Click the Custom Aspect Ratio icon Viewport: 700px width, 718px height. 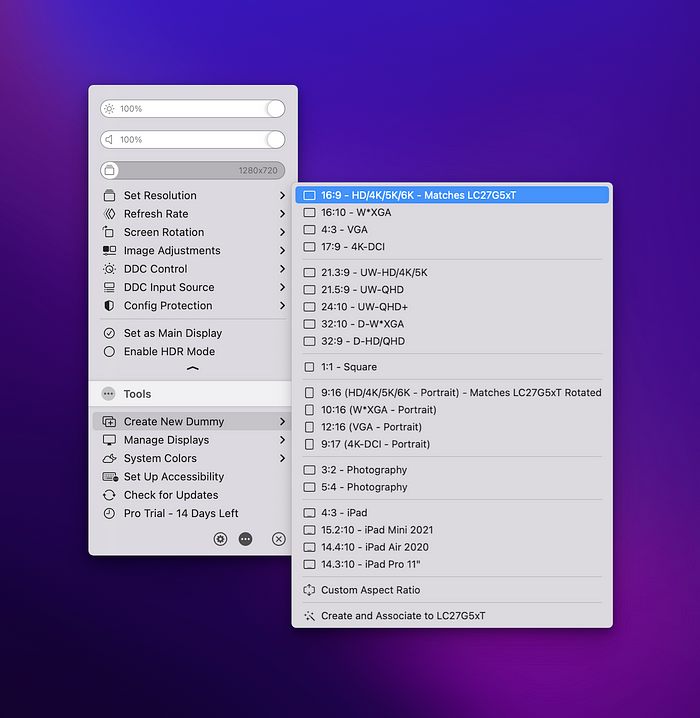309,590
